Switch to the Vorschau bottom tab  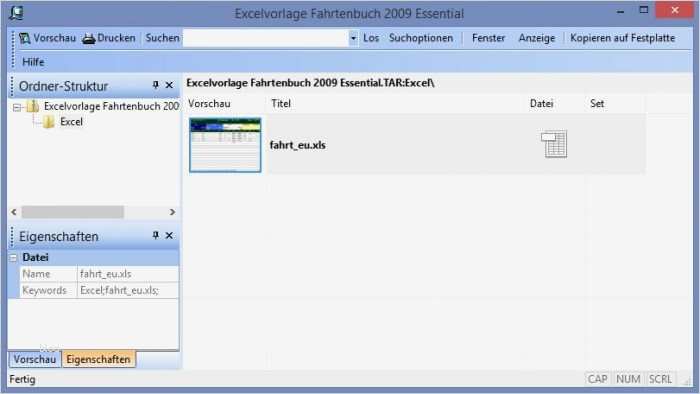pyautogui.click(x=34, y=359)
